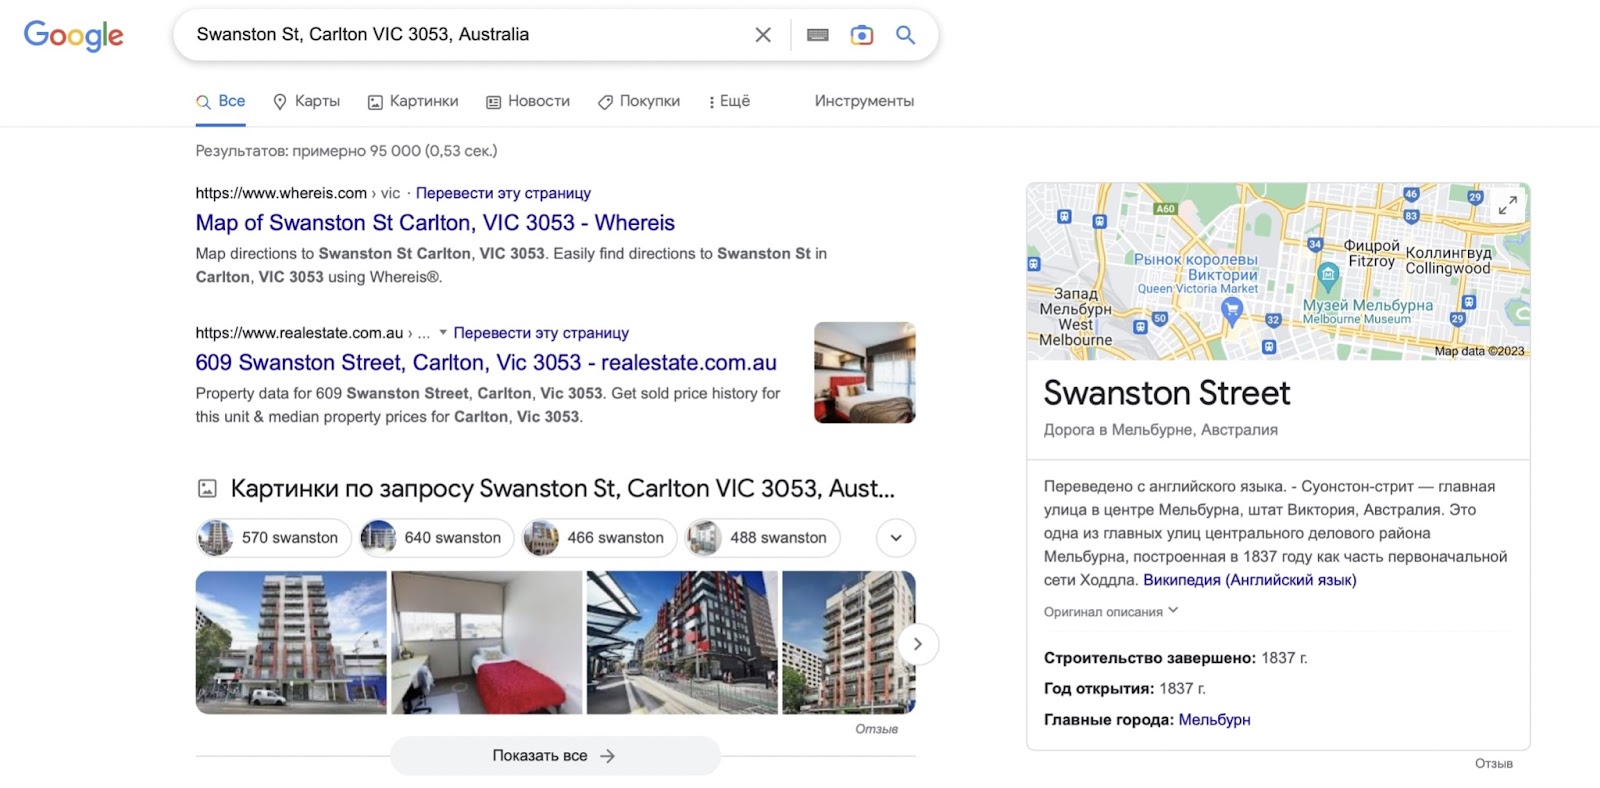Expand the map with the fullscreen icon

(x=1508, y=205)
